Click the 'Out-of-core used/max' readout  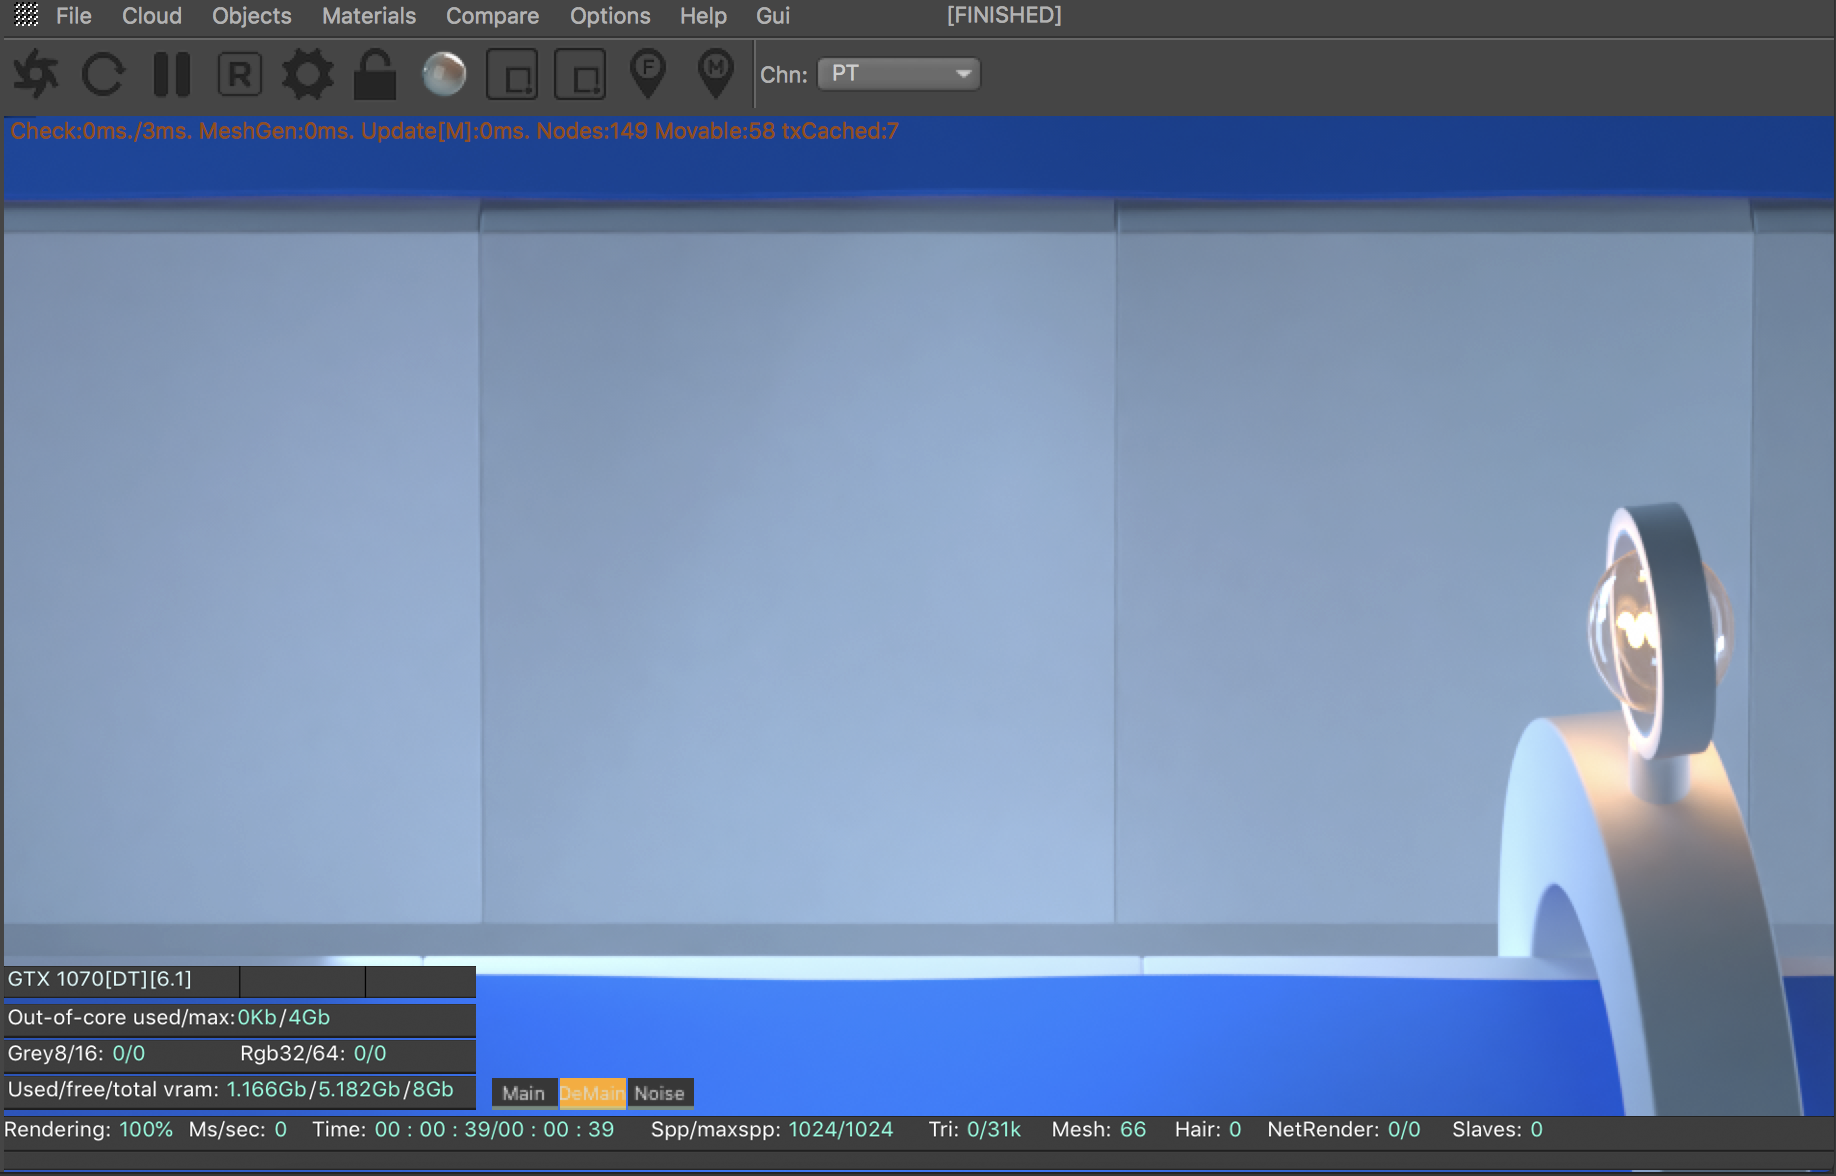click(169, 1017)
